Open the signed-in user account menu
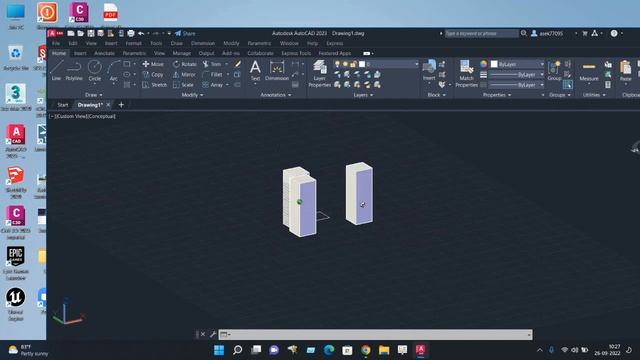Image resolution: width=640 pixels, height=360 pixels. click(x=550, y=33)
